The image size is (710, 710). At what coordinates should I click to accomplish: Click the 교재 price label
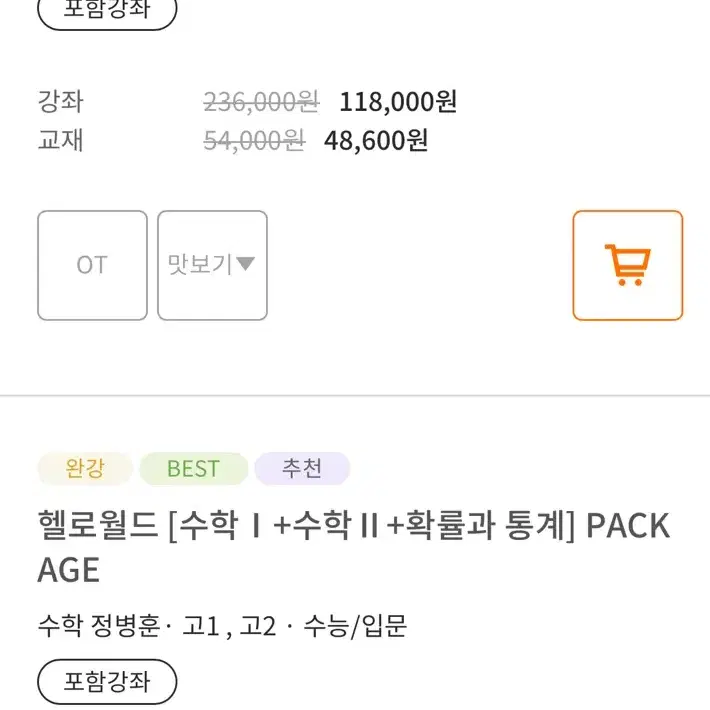click(61, 140)
